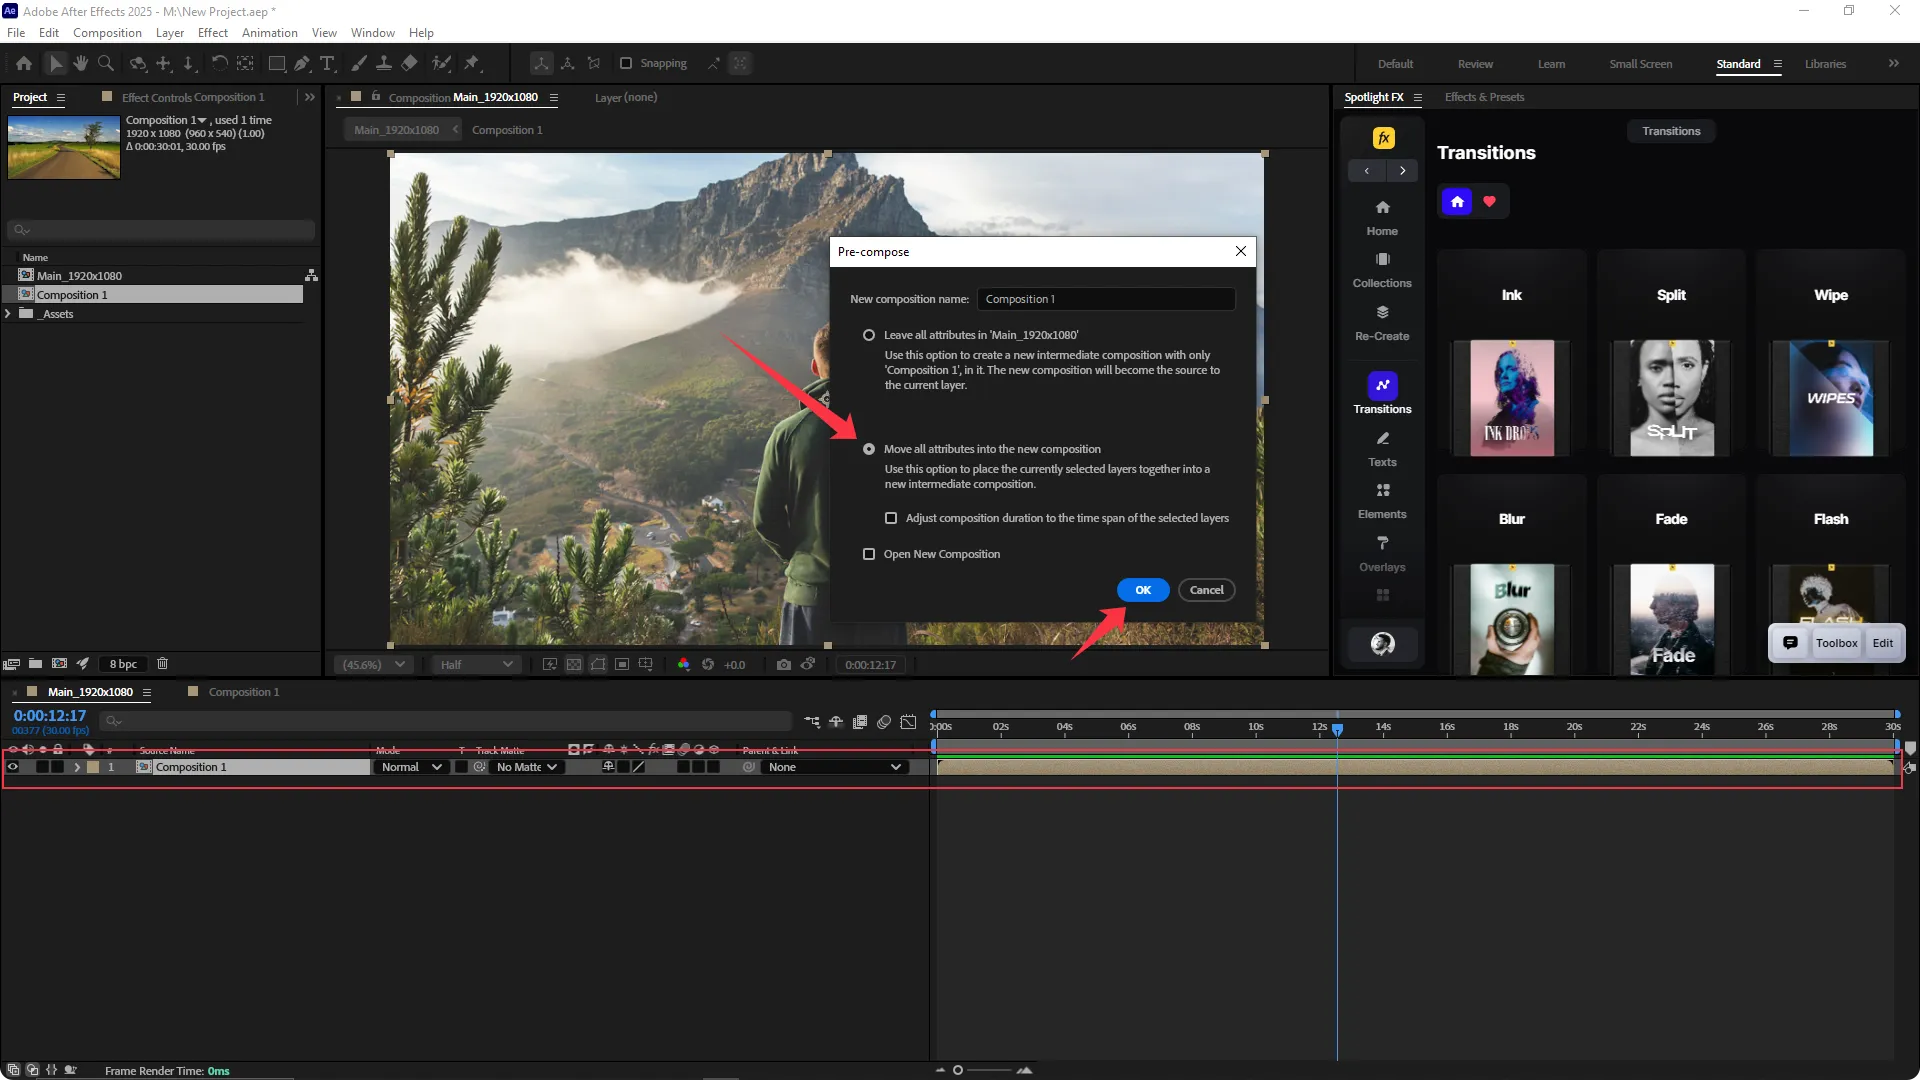
Task: Click the new composition name field
Action: click(x=1106, y=299)
